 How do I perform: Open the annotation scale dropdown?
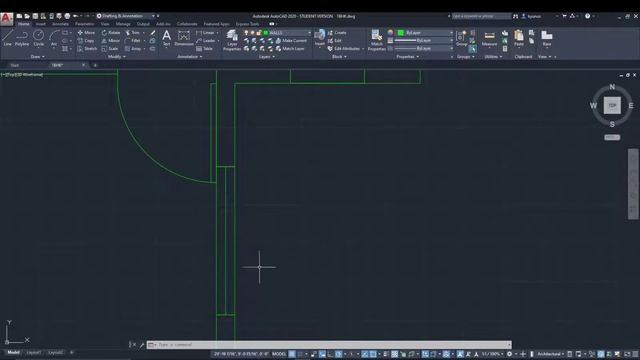(491, 354)
